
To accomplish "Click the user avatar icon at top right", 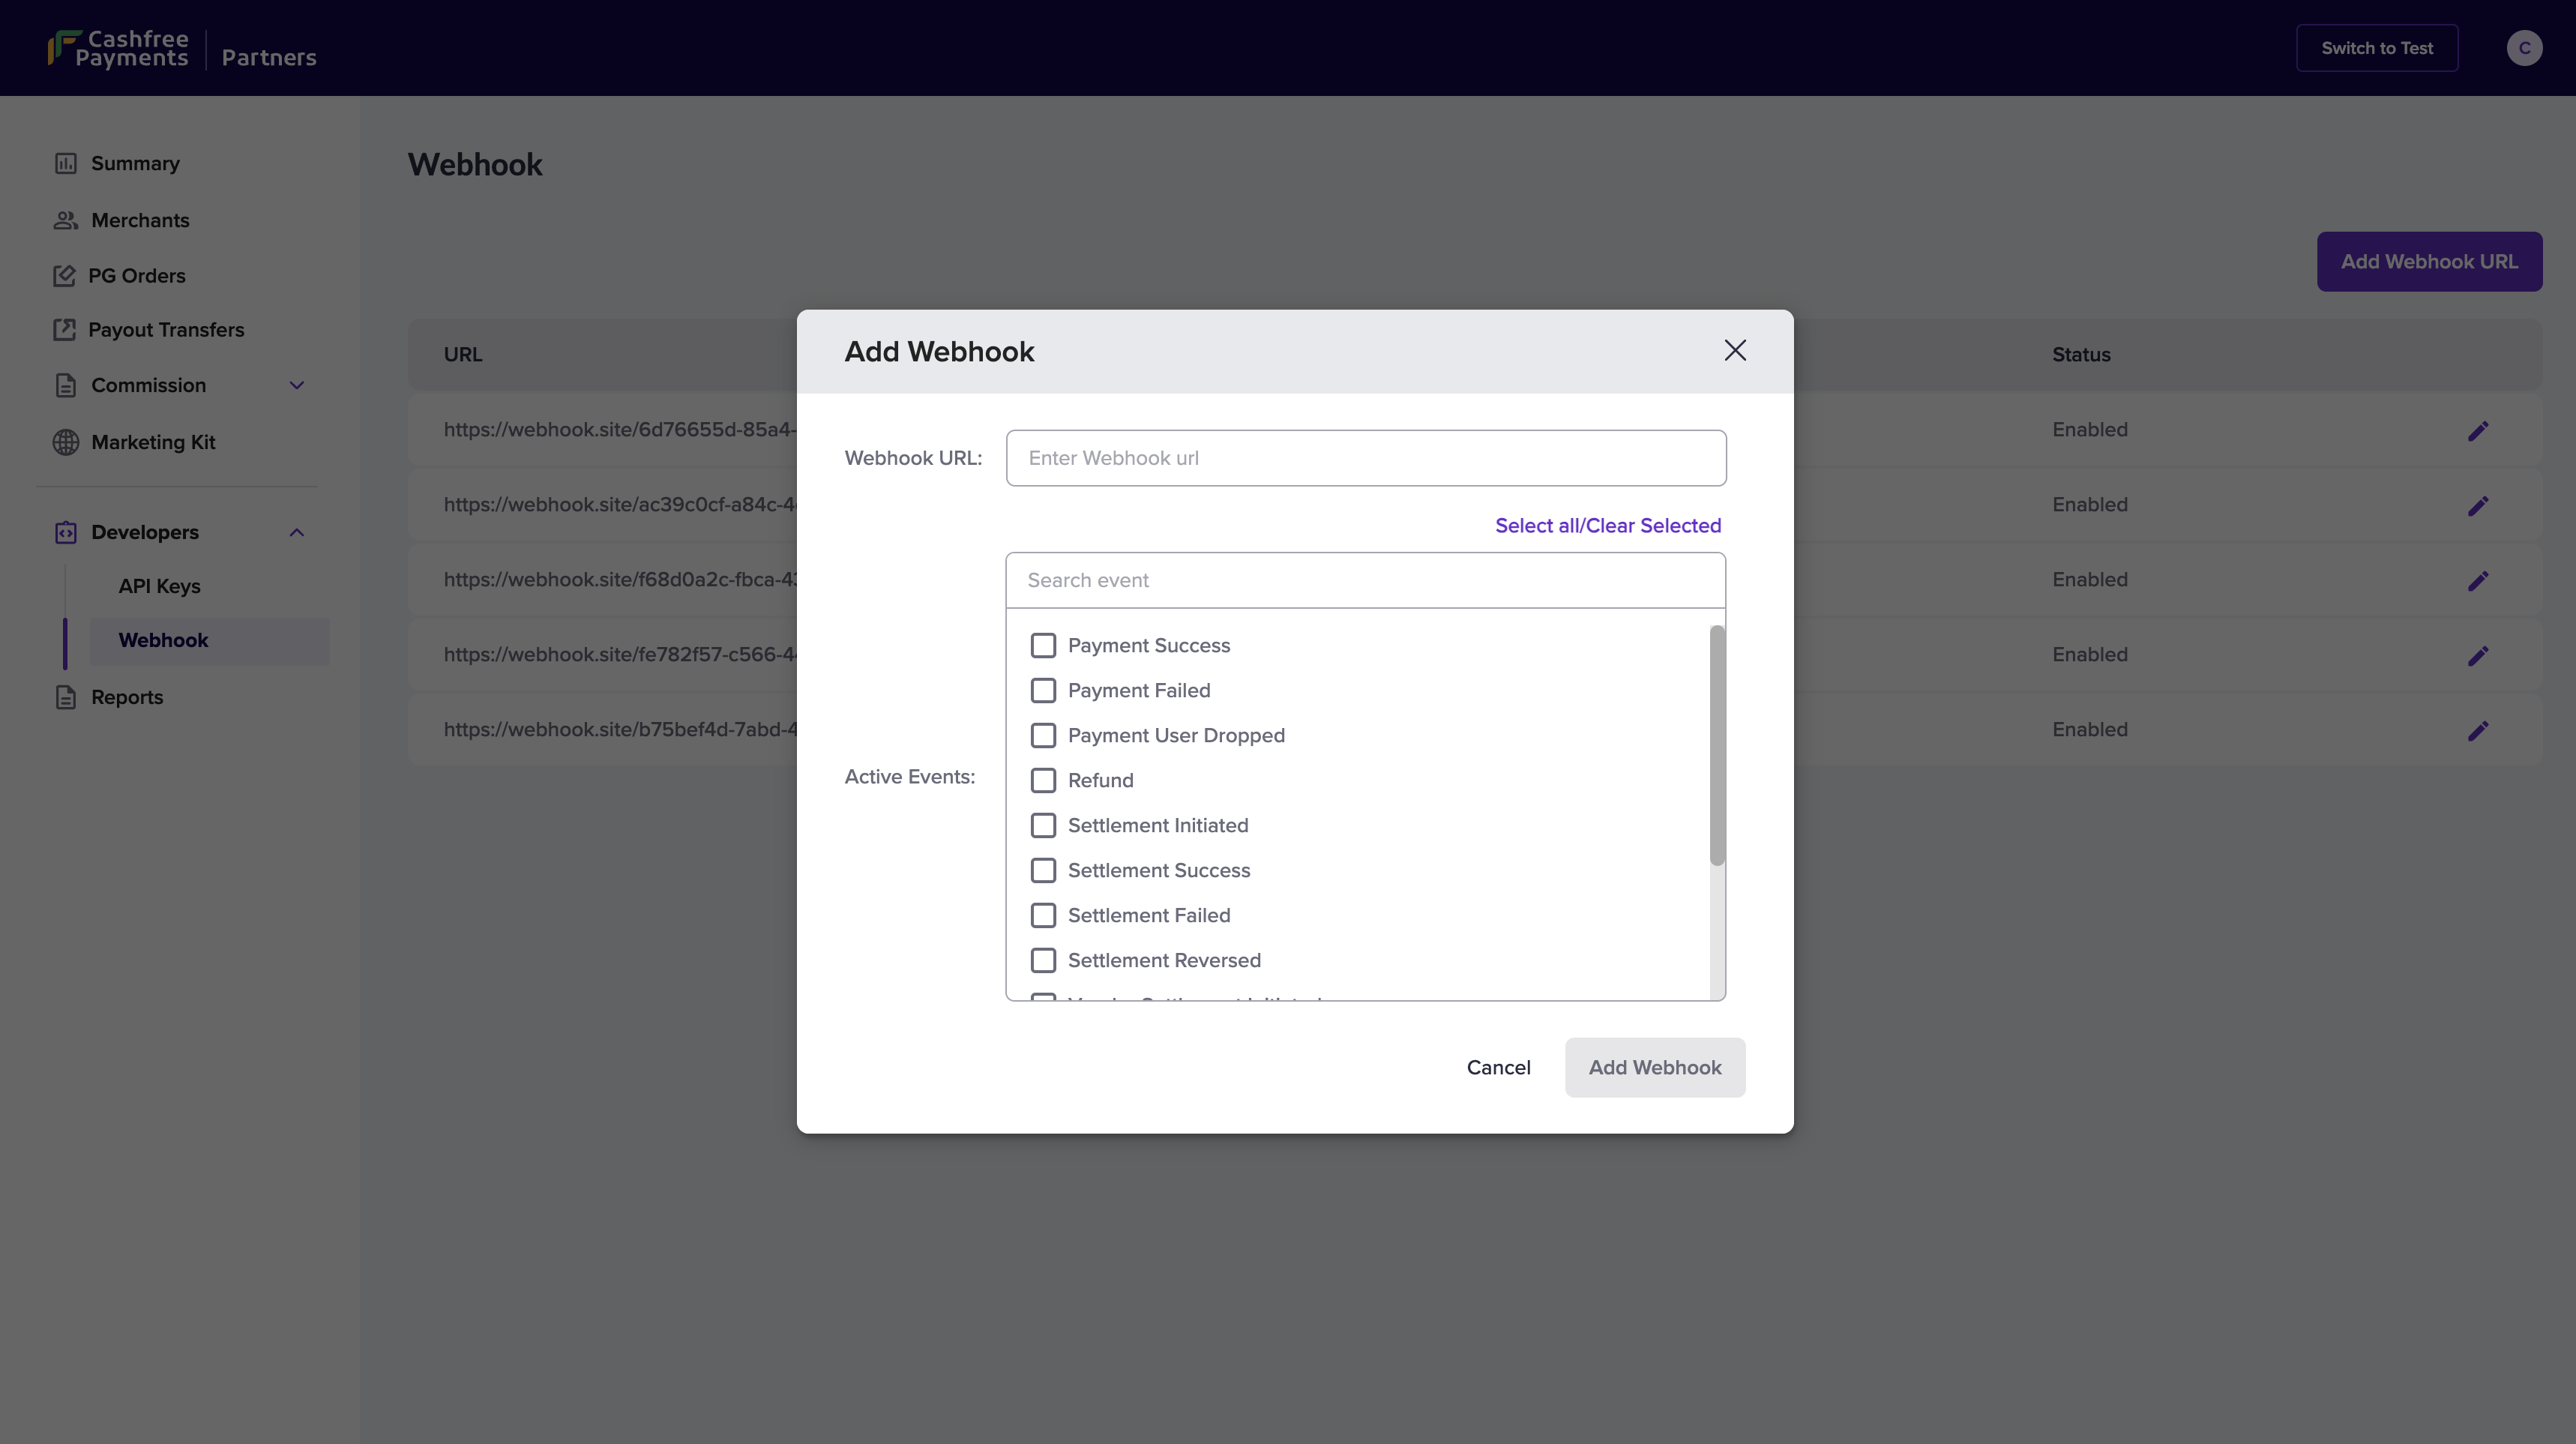I will coord(2524,48).
